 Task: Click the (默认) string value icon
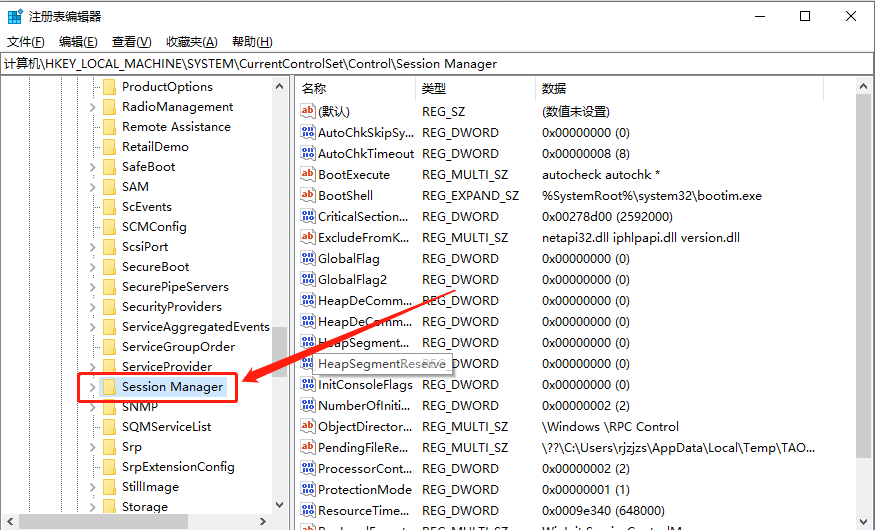pos(307,111)
